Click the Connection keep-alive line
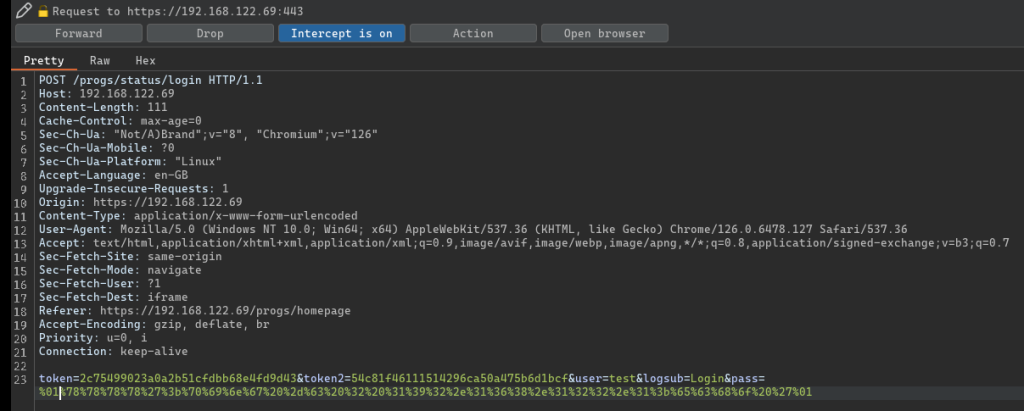The width and height of the screenshot is (1024, 411). [114, 352]
